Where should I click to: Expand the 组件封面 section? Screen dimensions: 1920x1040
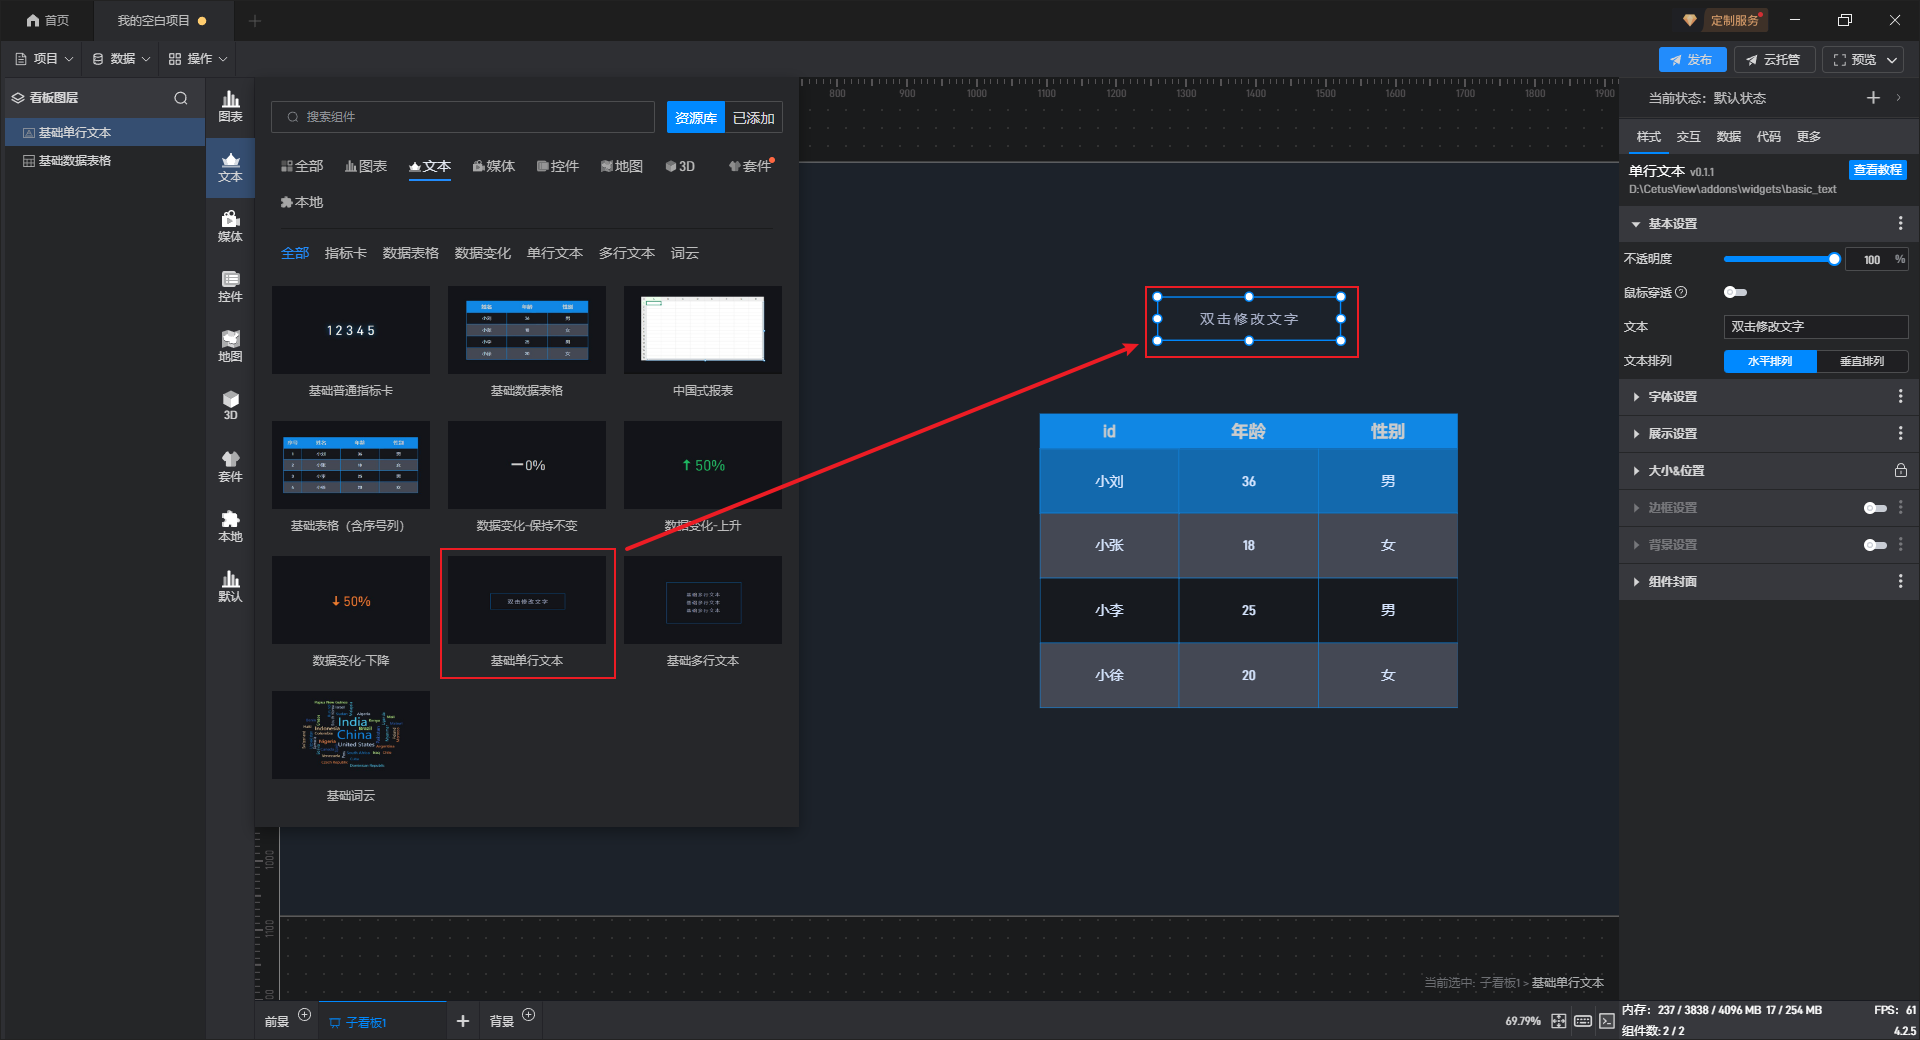1636,582
